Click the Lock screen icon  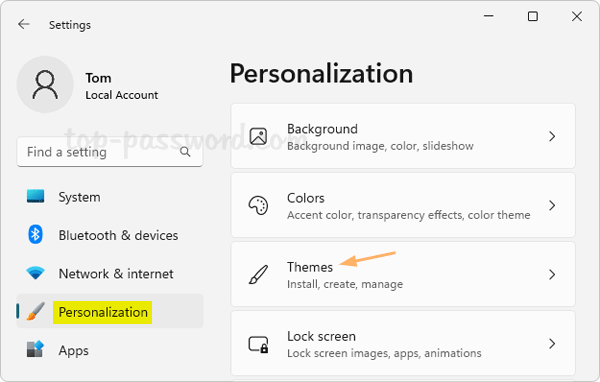pos(258,344)
